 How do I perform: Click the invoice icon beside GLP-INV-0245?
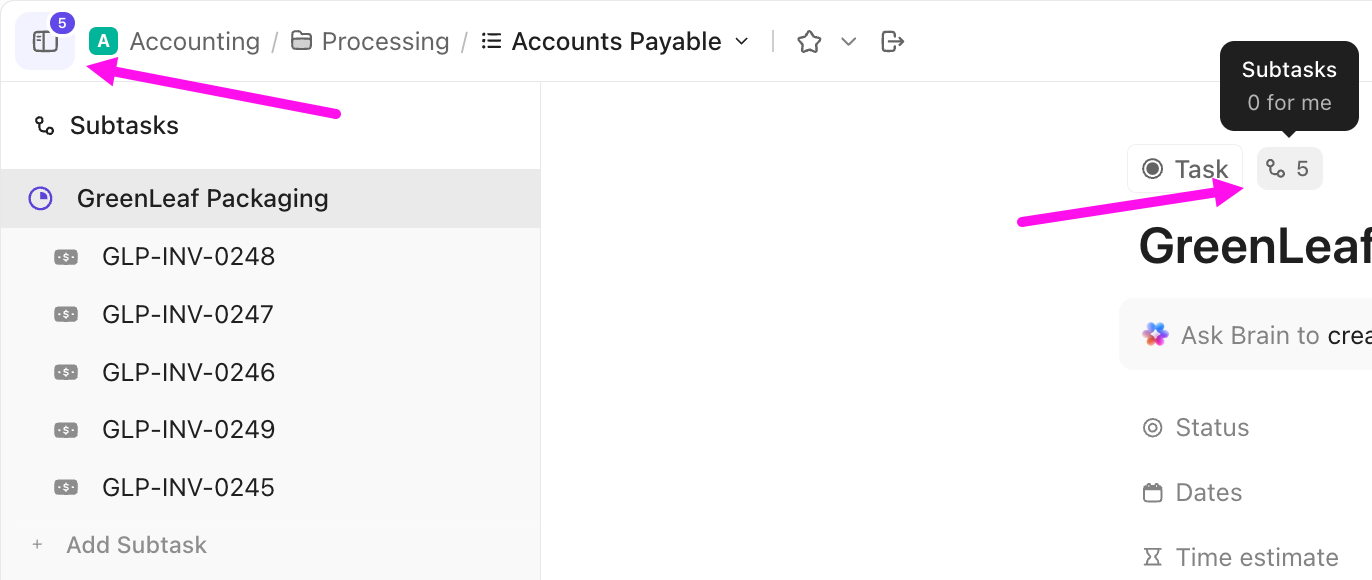[x=66, y=487]
